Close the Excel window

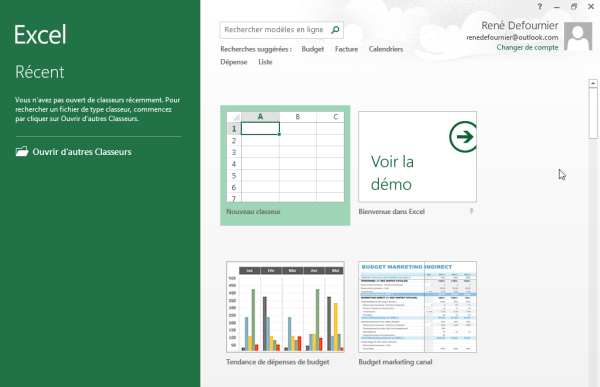pos(591,7)
